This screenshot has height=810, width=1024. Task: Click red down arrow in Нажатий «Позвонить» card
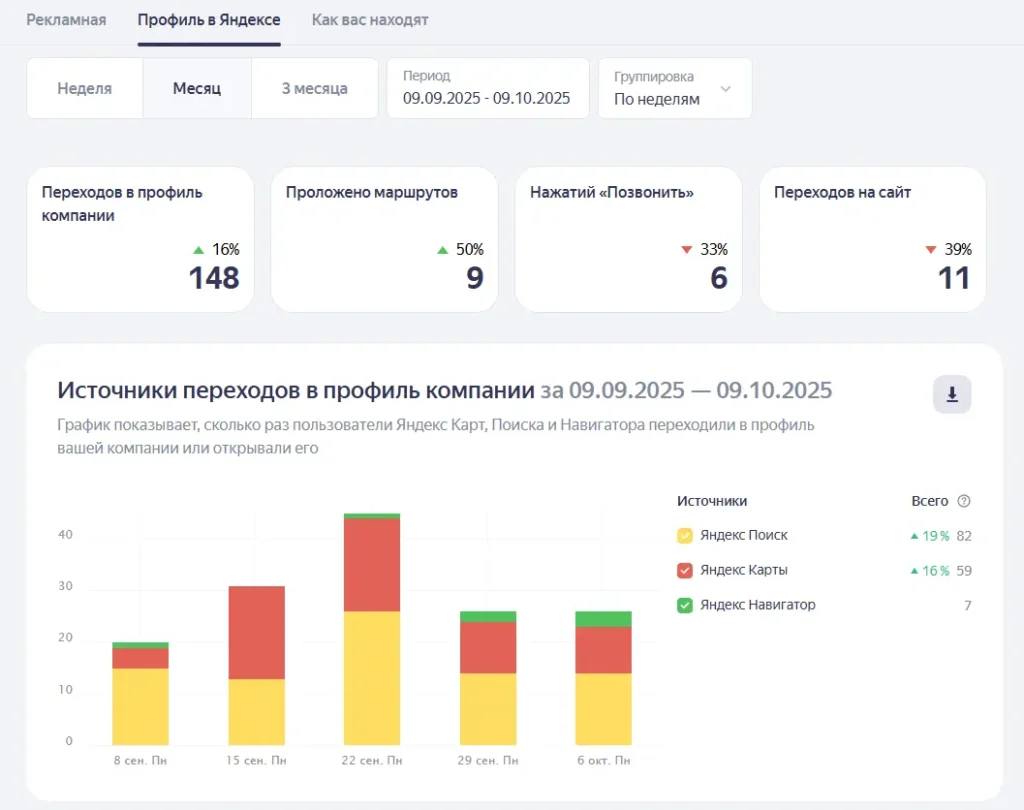(x=686, y=250)
